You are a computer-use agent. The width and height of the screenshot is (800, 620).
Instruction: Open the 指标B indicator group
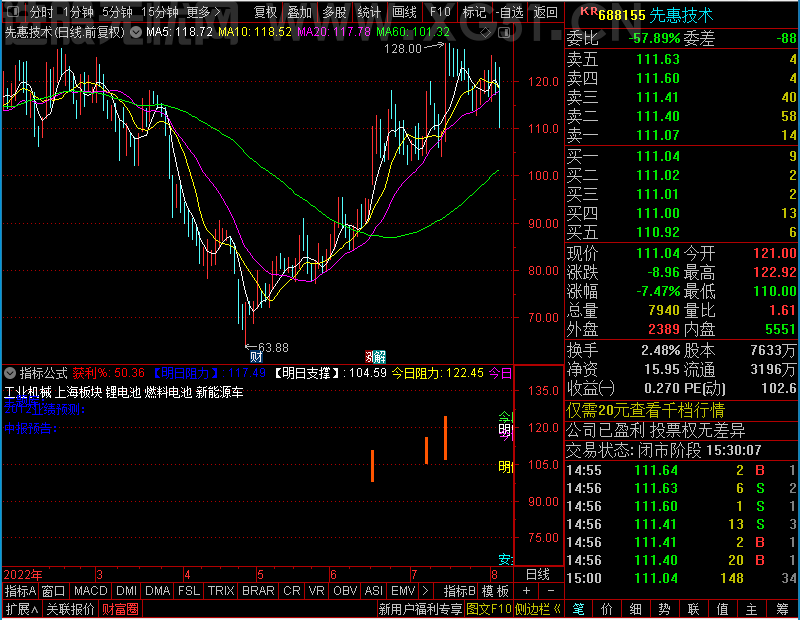point(459,591)
